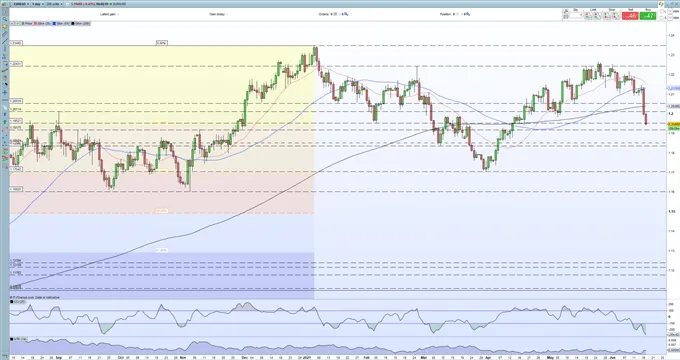Viewport: 680px width, 360px height.
Task: Open the Orders magnifier icon
Action: tap(346, 14)
